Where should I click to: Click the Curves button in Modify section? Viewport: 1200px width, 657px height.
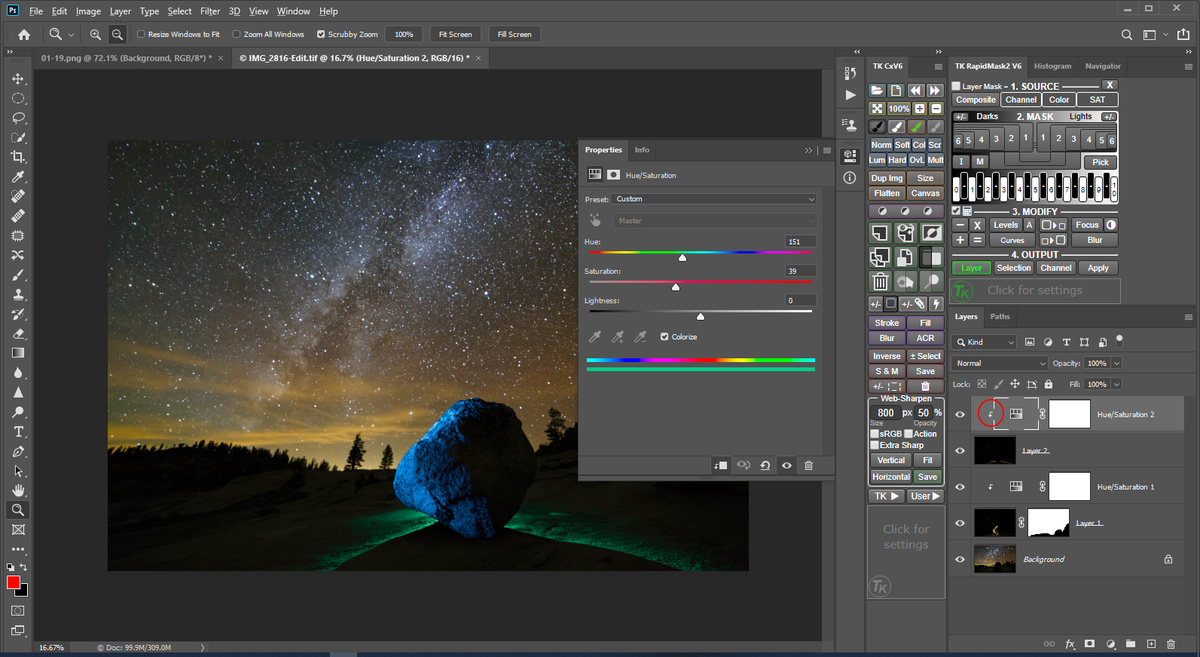1012,240
